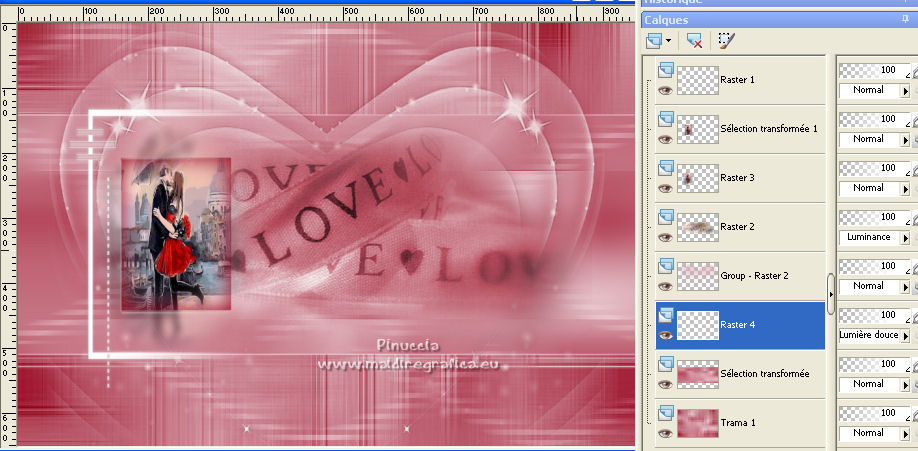Screen dimensions: 918x451
Task: Click the layers panel splitter arrow handle
Action: [x=831, y=294]
